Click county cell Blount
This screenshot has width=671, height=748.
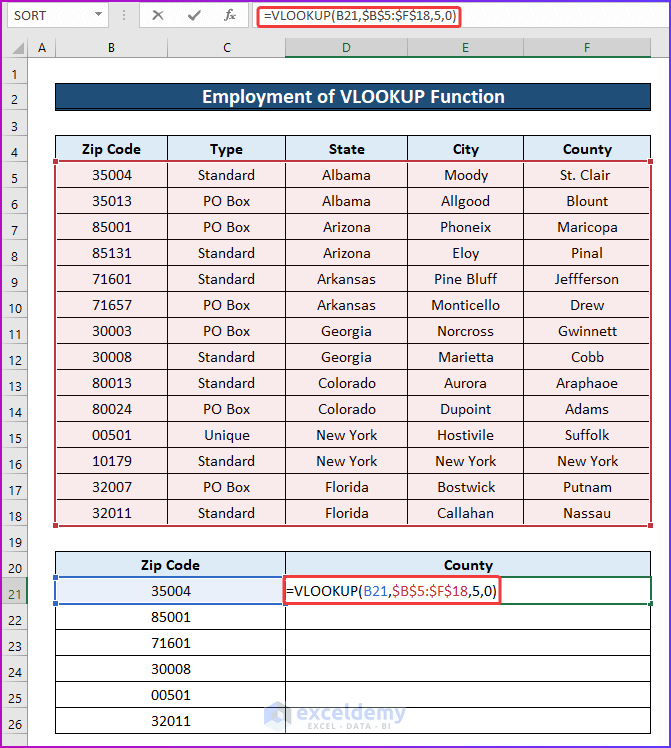(x=587, y=201)
